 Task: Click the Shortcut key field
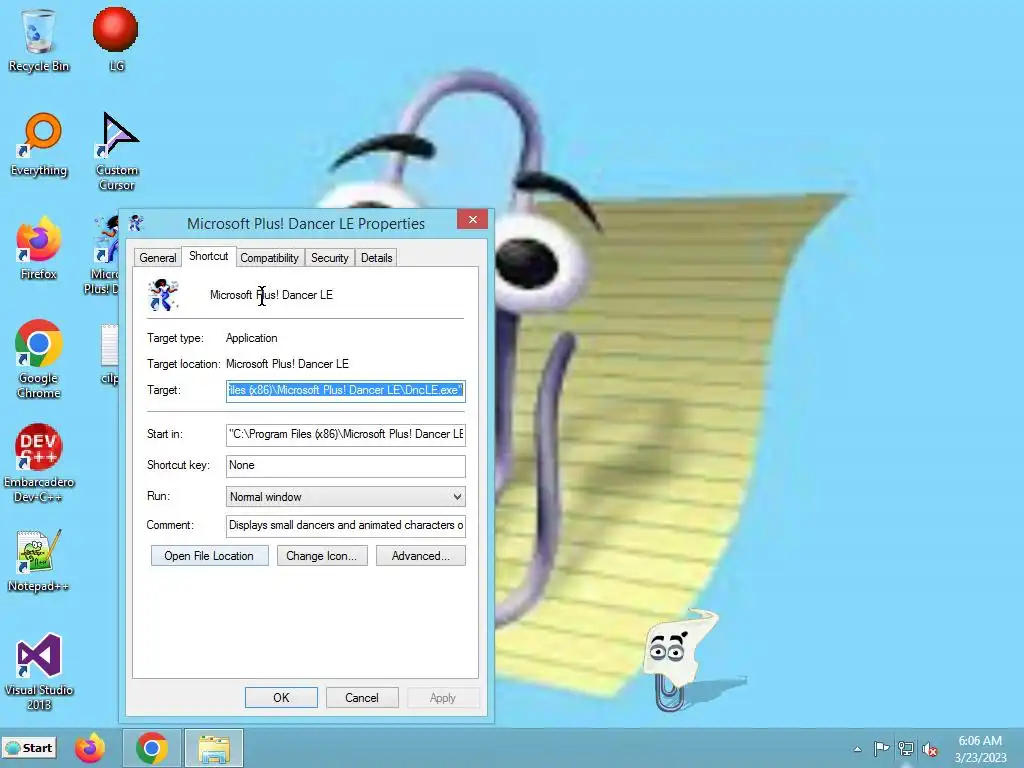(345, 466)
